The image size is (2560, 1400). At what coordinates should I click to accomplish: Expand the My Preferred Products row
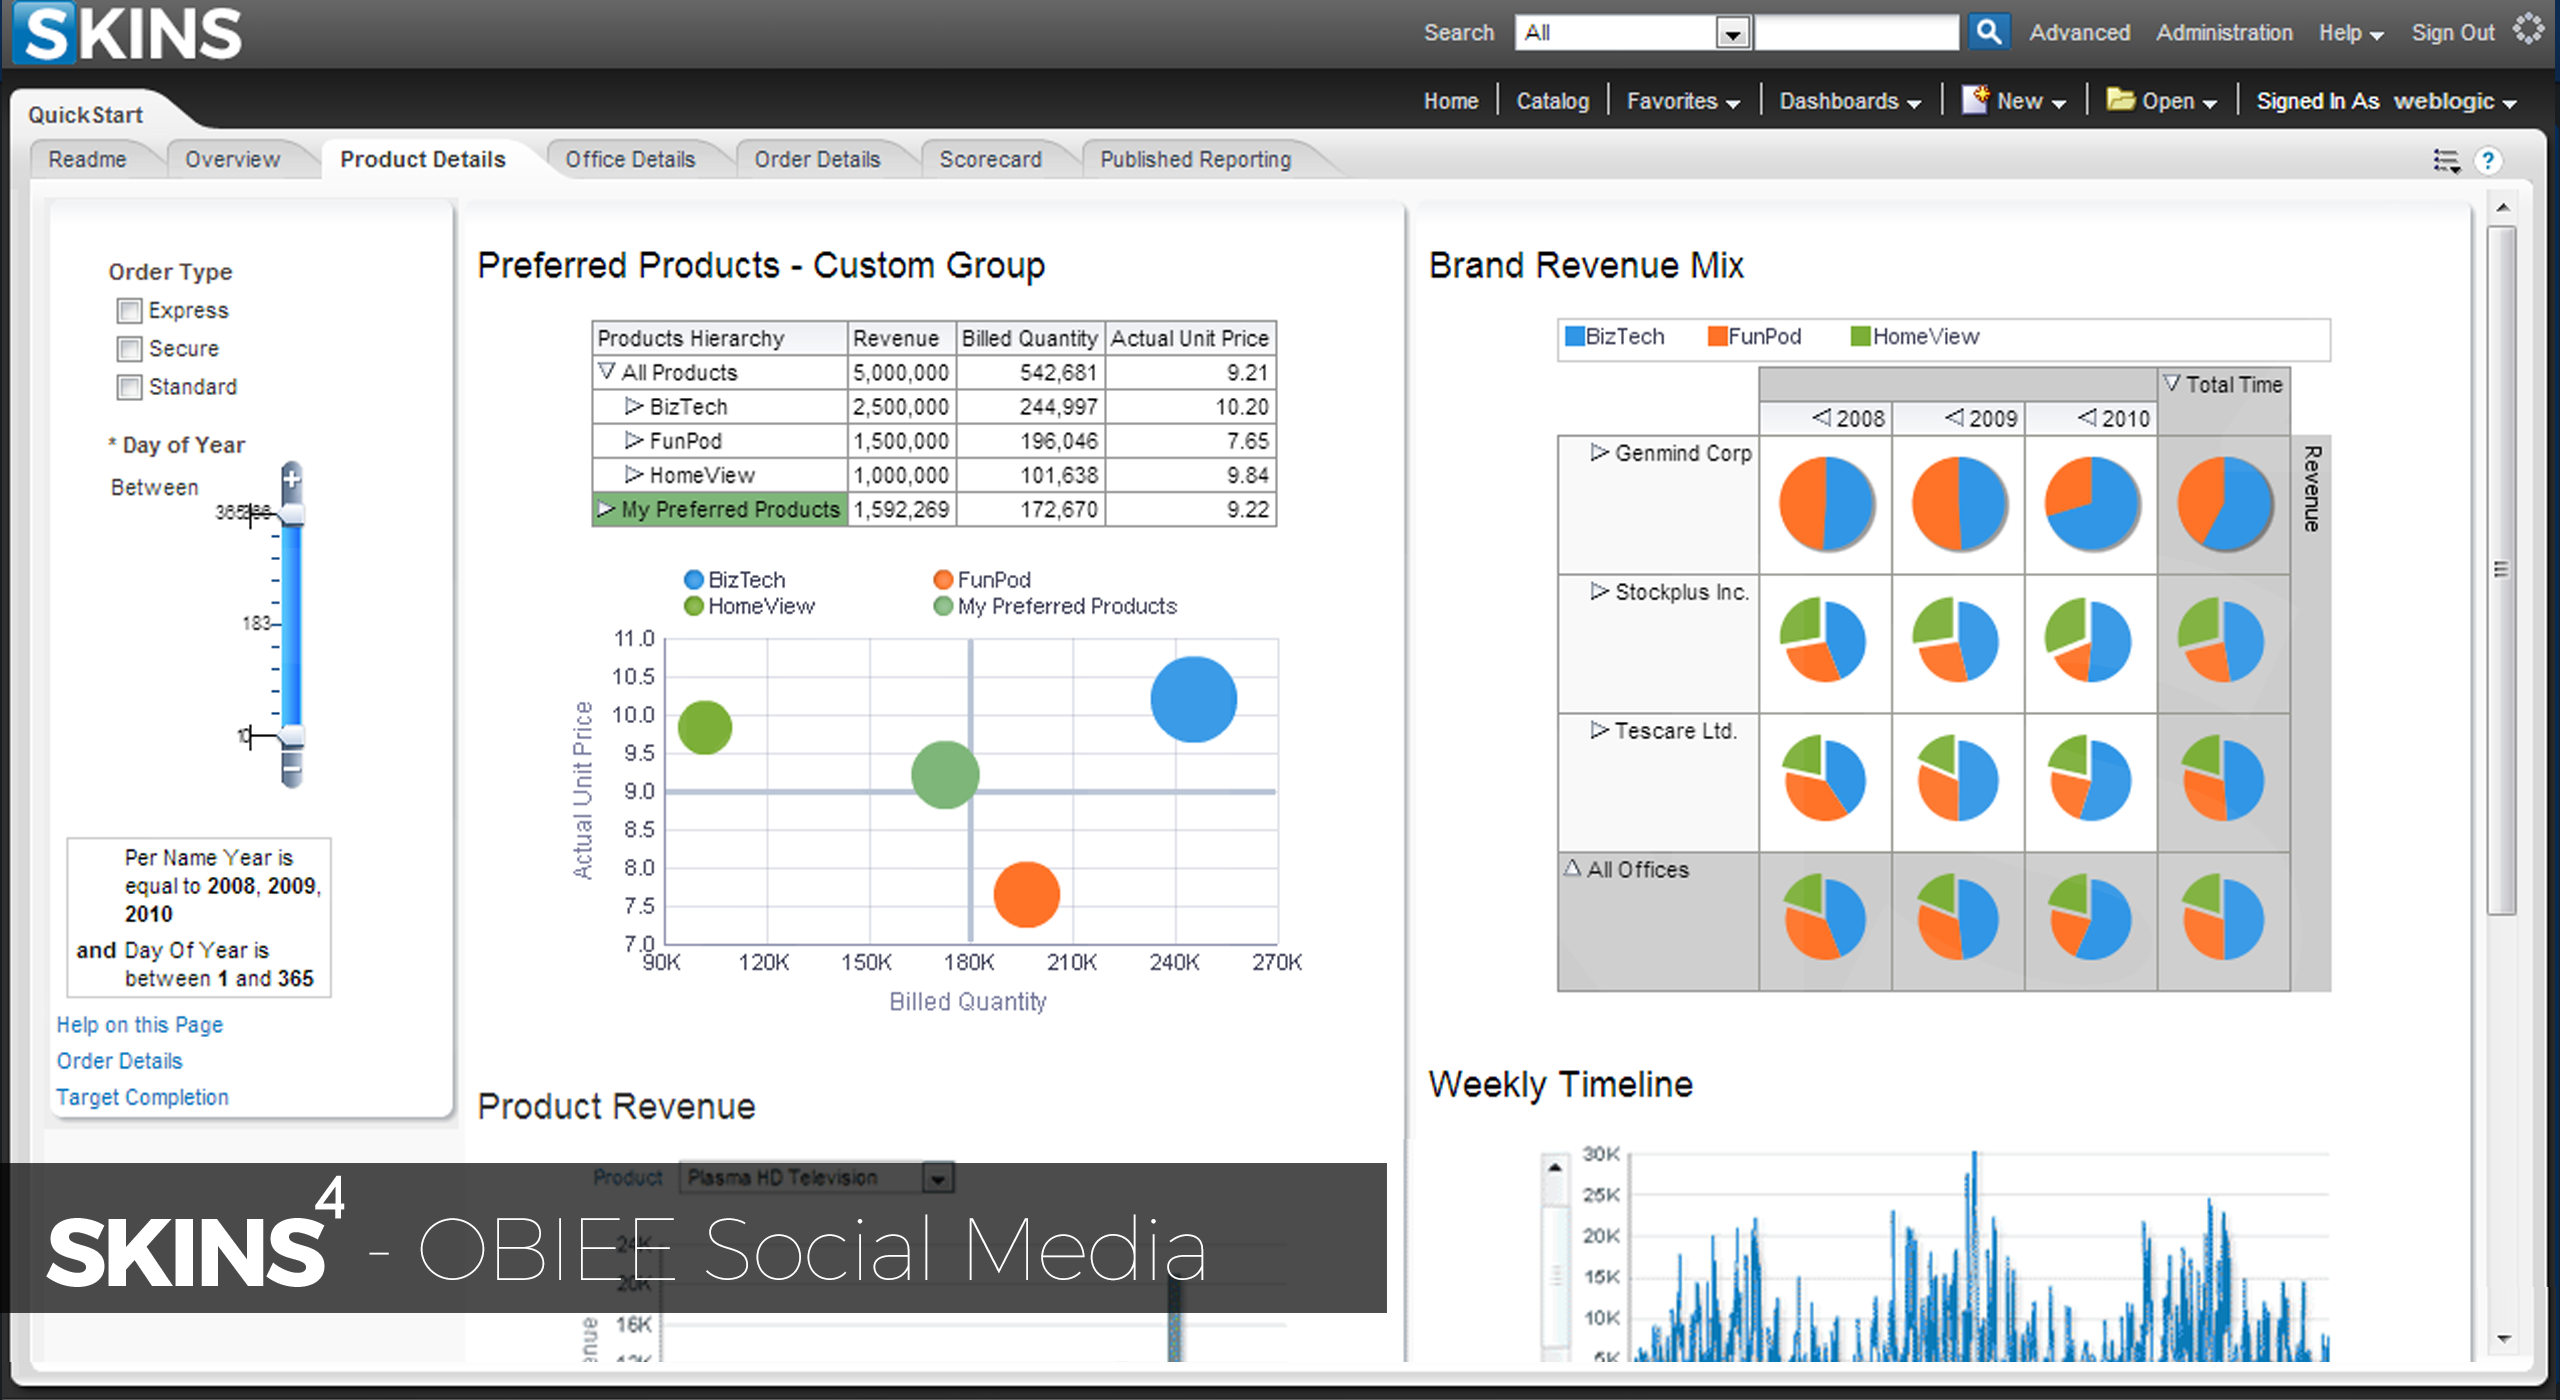pyautogui.click(x=606, y=509)
